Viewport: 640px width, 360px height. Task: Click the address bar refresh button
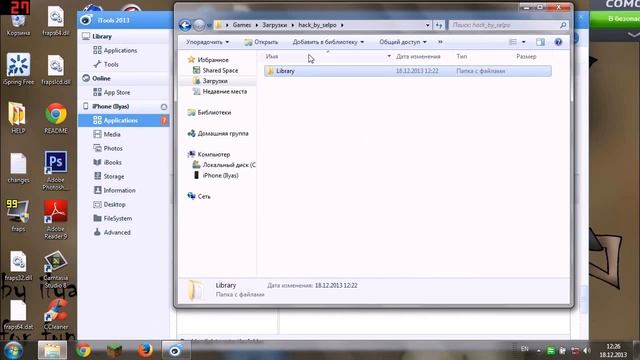point(439,25)
